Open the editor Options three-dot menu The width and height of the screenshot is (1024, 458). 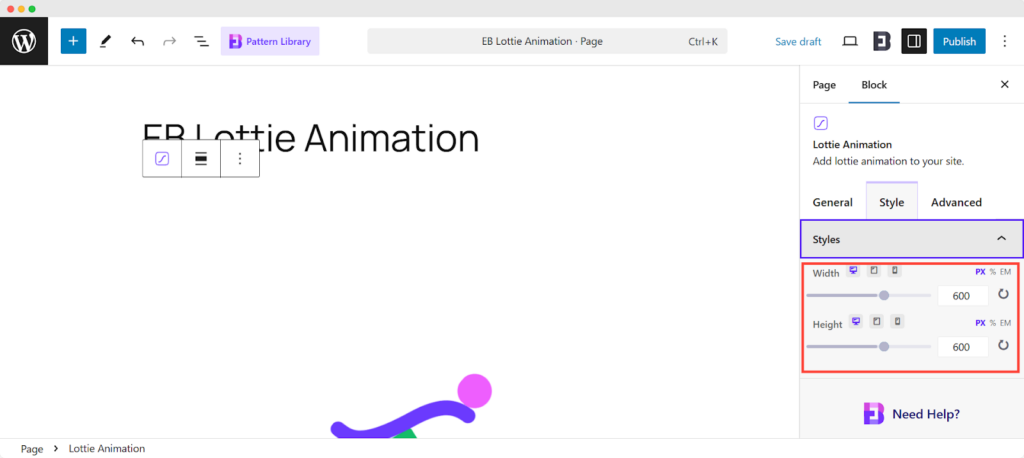click(1005, 41)
